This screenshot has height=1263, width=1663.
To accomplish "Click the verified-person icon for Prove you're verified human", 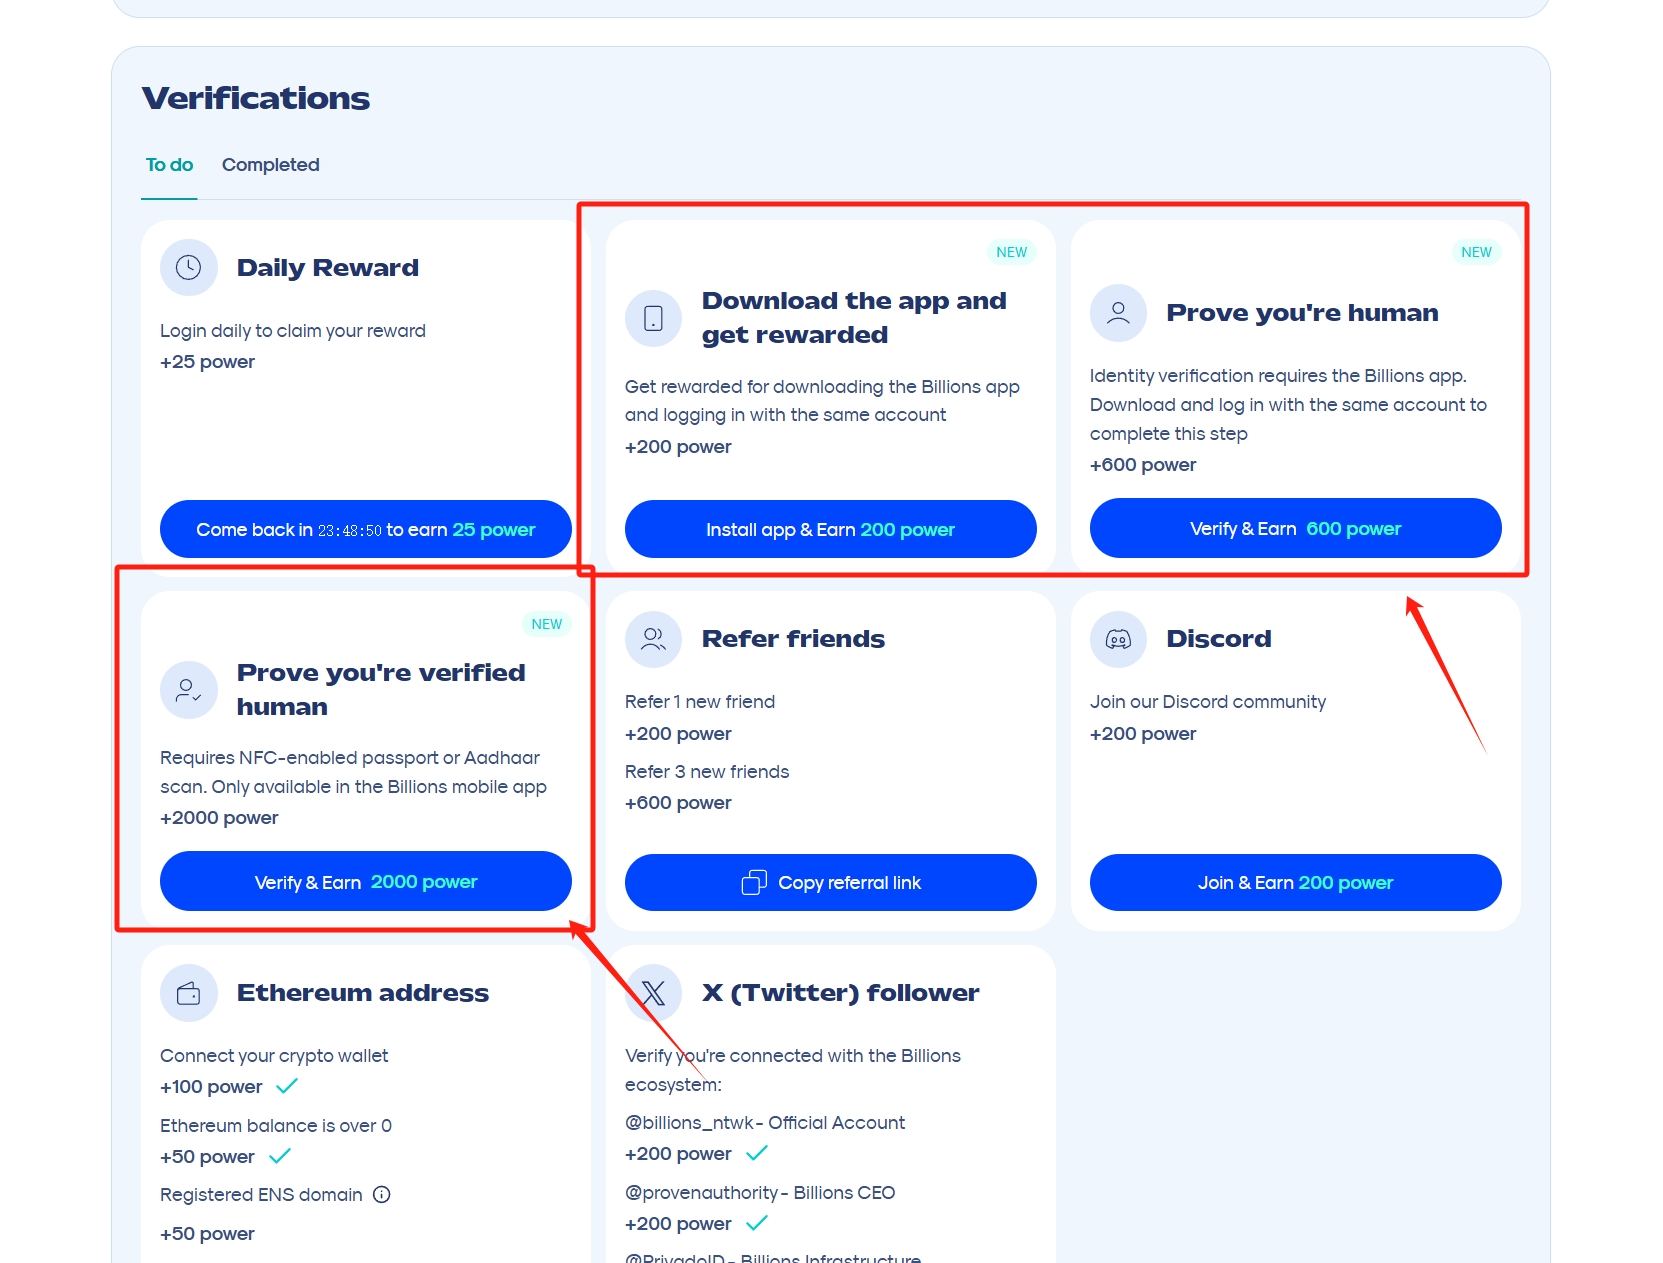I will point(188,690).
